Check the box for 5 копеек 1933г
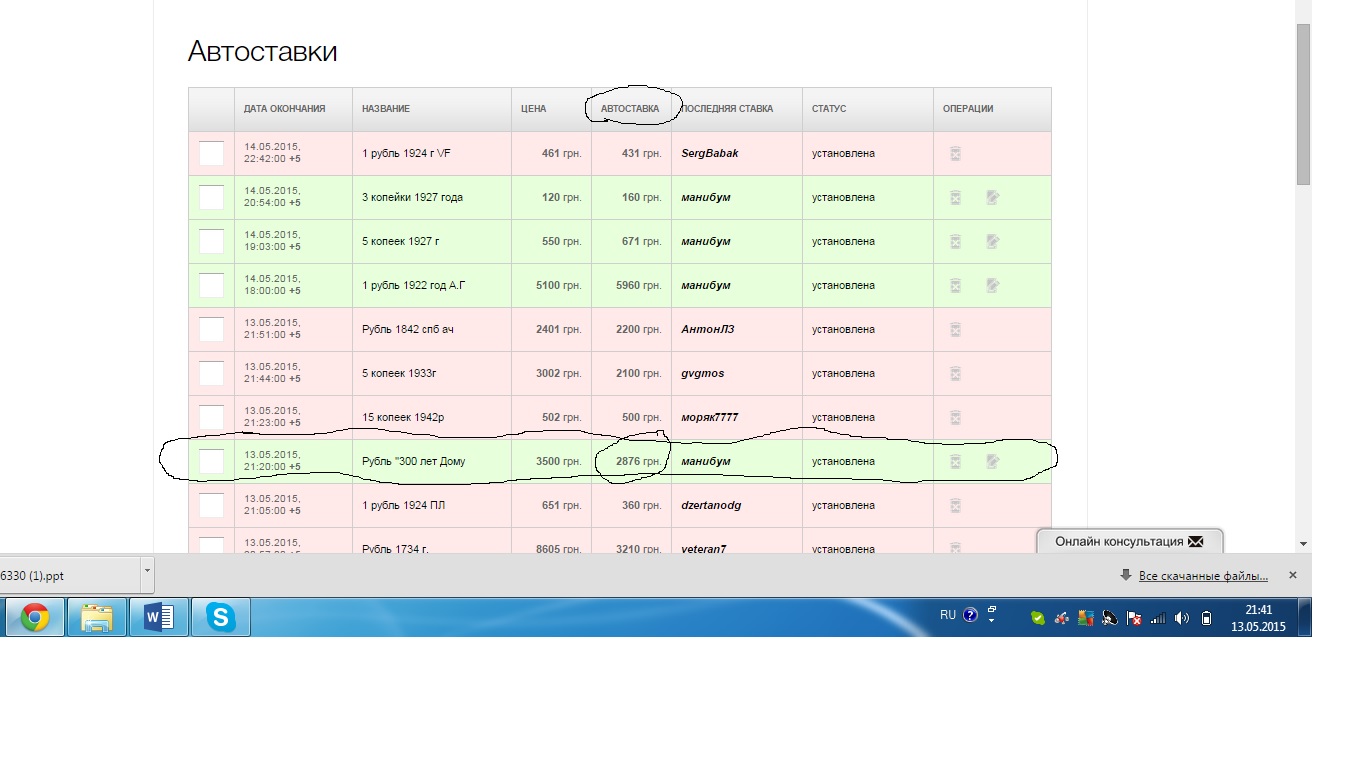 [x=211, y=373]
